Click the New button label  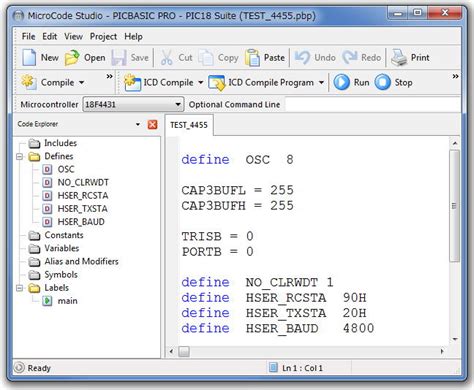pyautogui.click(x=50, y=57)
